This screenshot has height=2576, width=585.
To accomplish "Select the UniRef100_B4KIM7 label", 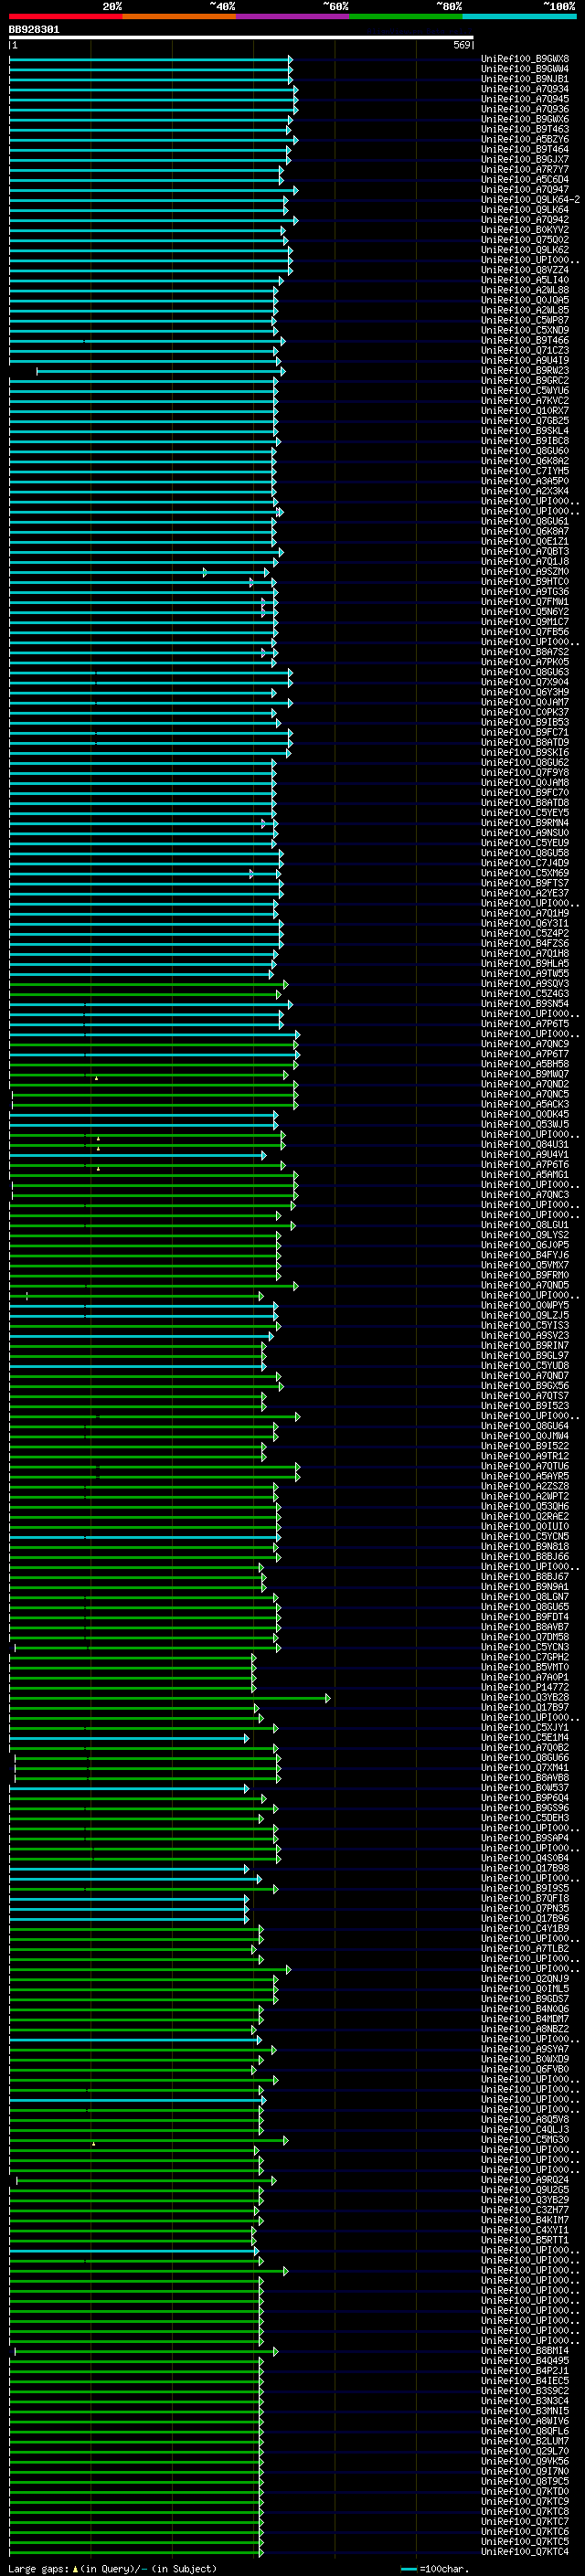I will pos(525,2219).
